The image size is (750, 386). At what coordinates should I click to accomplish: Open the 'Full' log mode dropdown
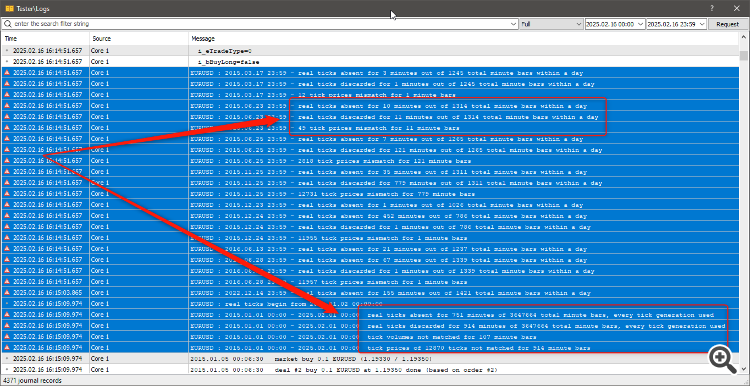[x=551, y=24]
